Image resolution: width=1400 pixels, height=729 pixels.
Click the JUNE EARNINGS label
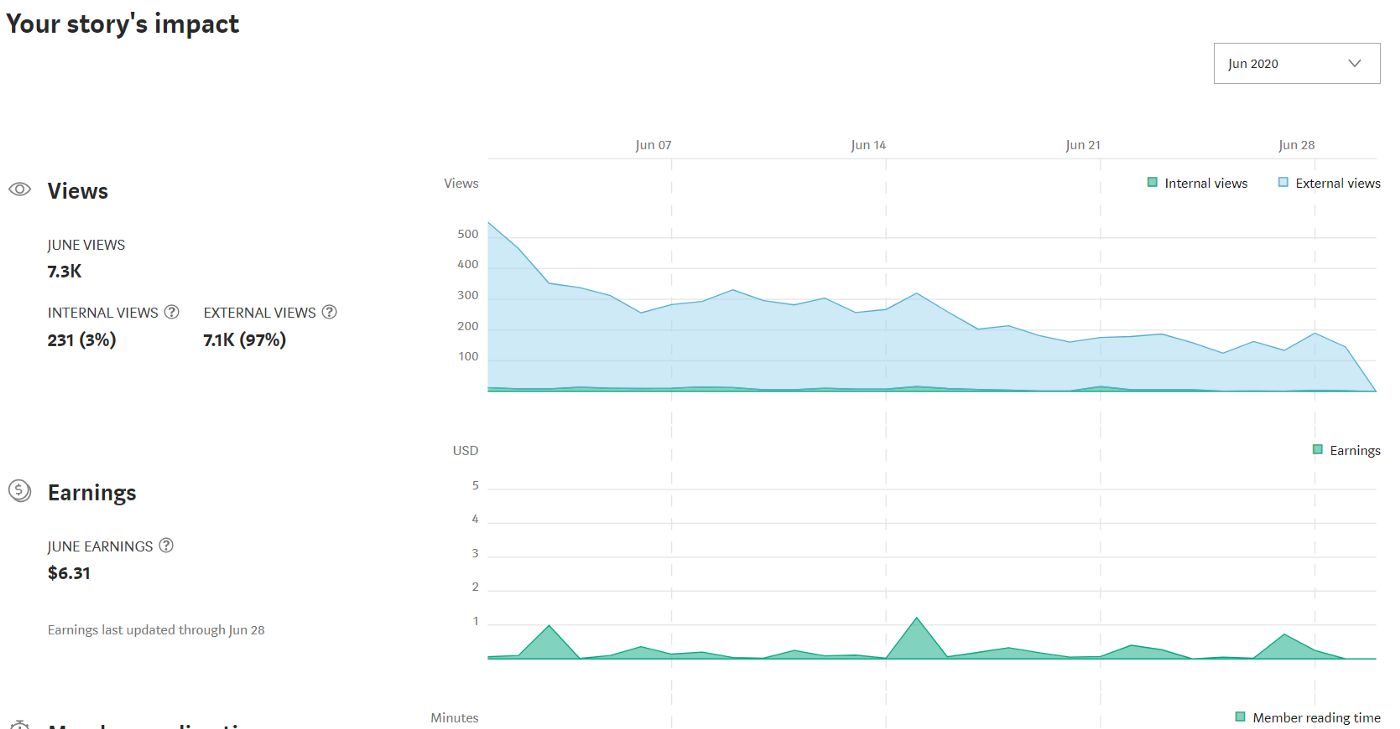100,546
